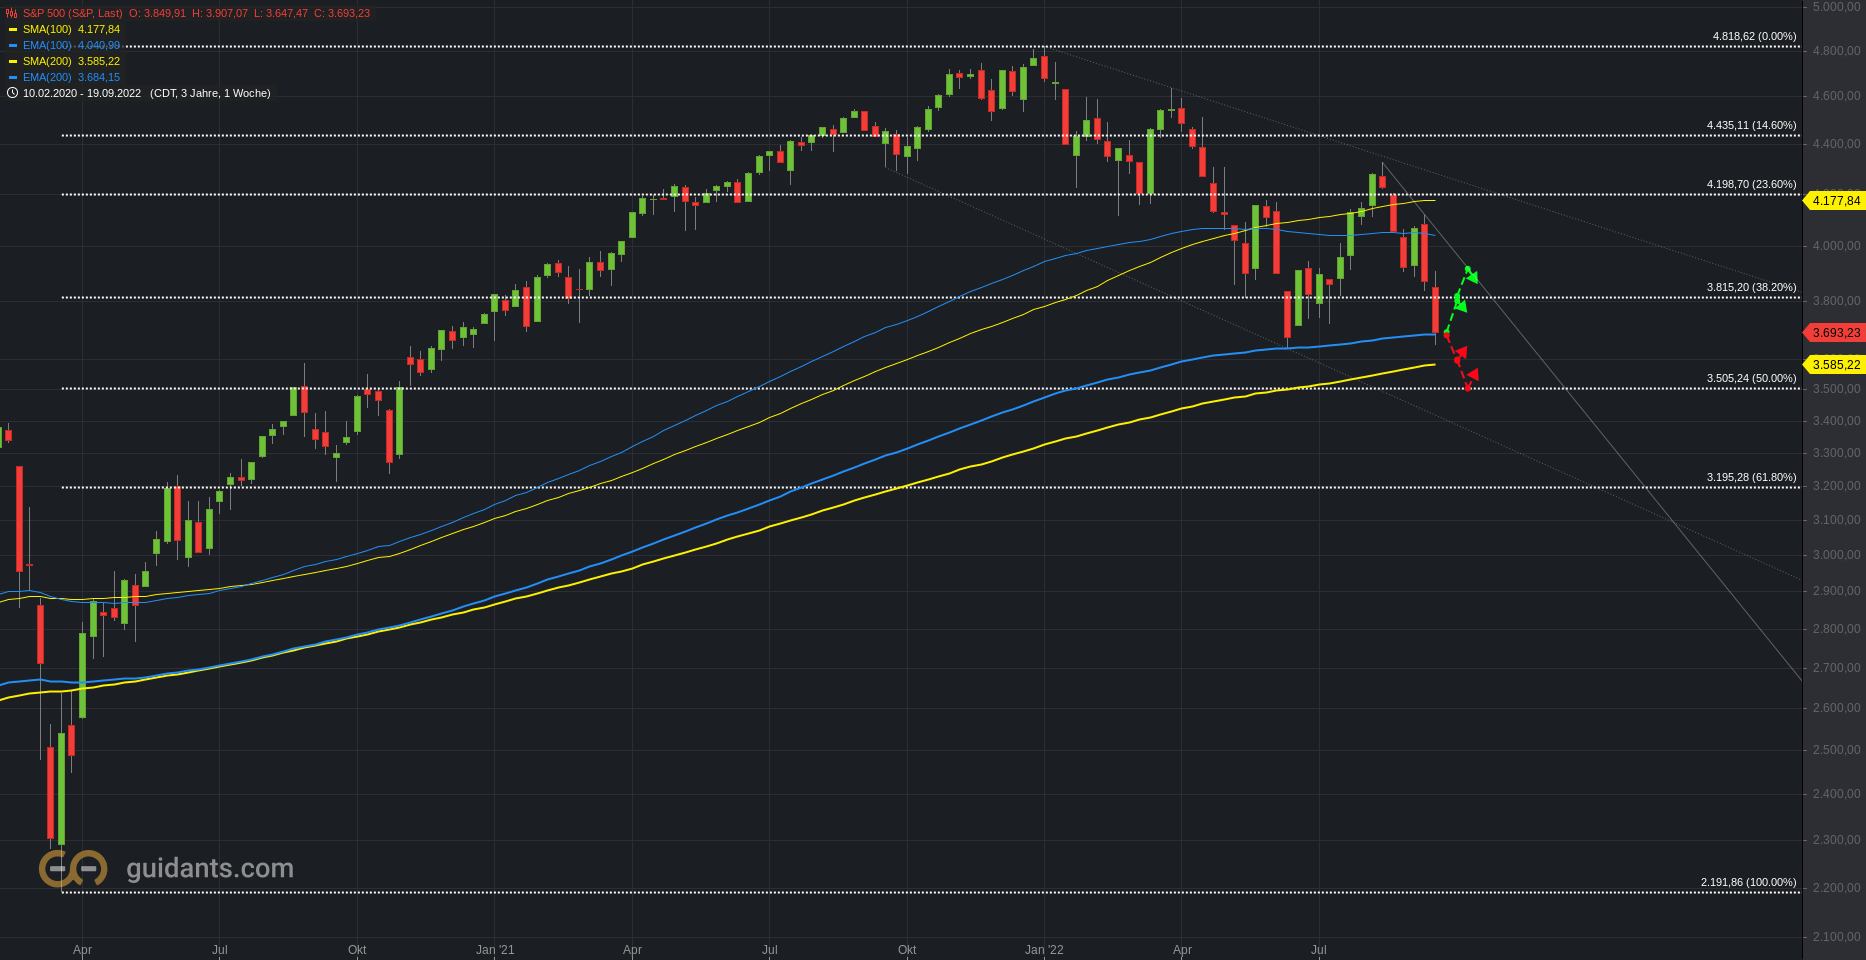Click the 3.800,00 price axis label

[1836, 301]
